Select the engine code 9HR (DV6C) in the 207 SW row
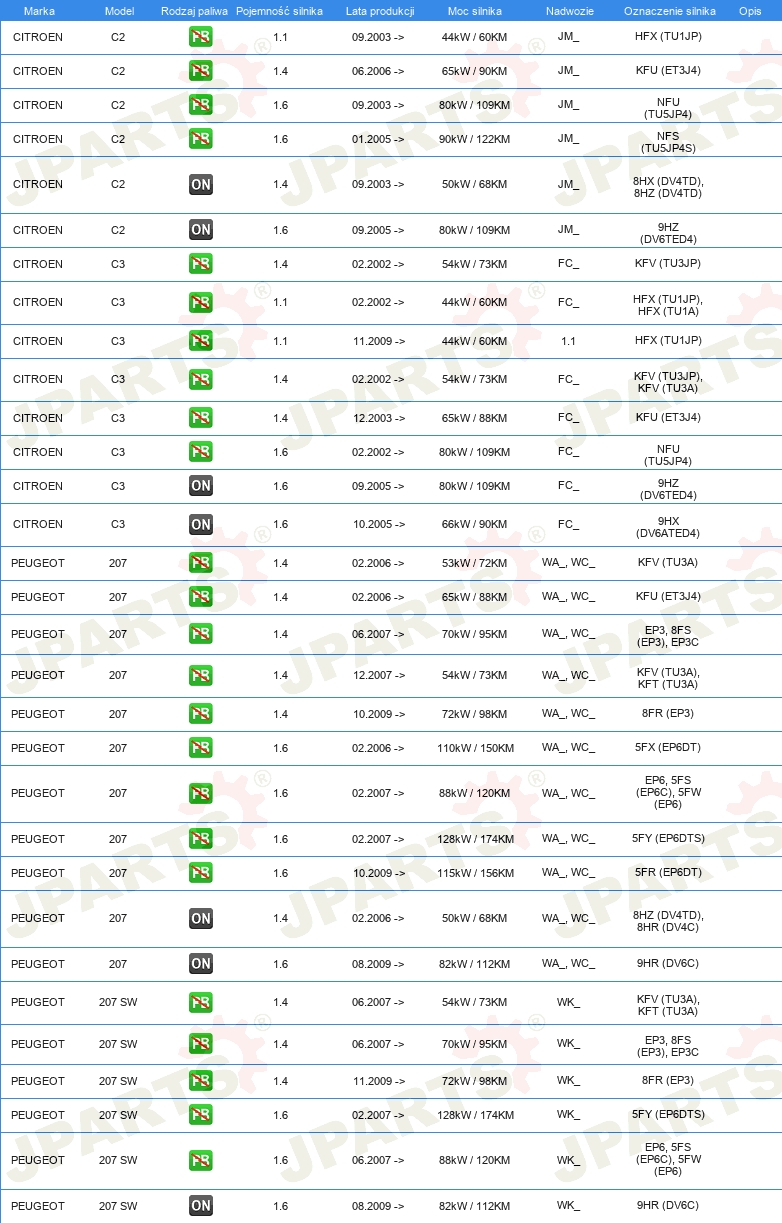Screen dimensions: 782x1223 tap(668, 1205)
